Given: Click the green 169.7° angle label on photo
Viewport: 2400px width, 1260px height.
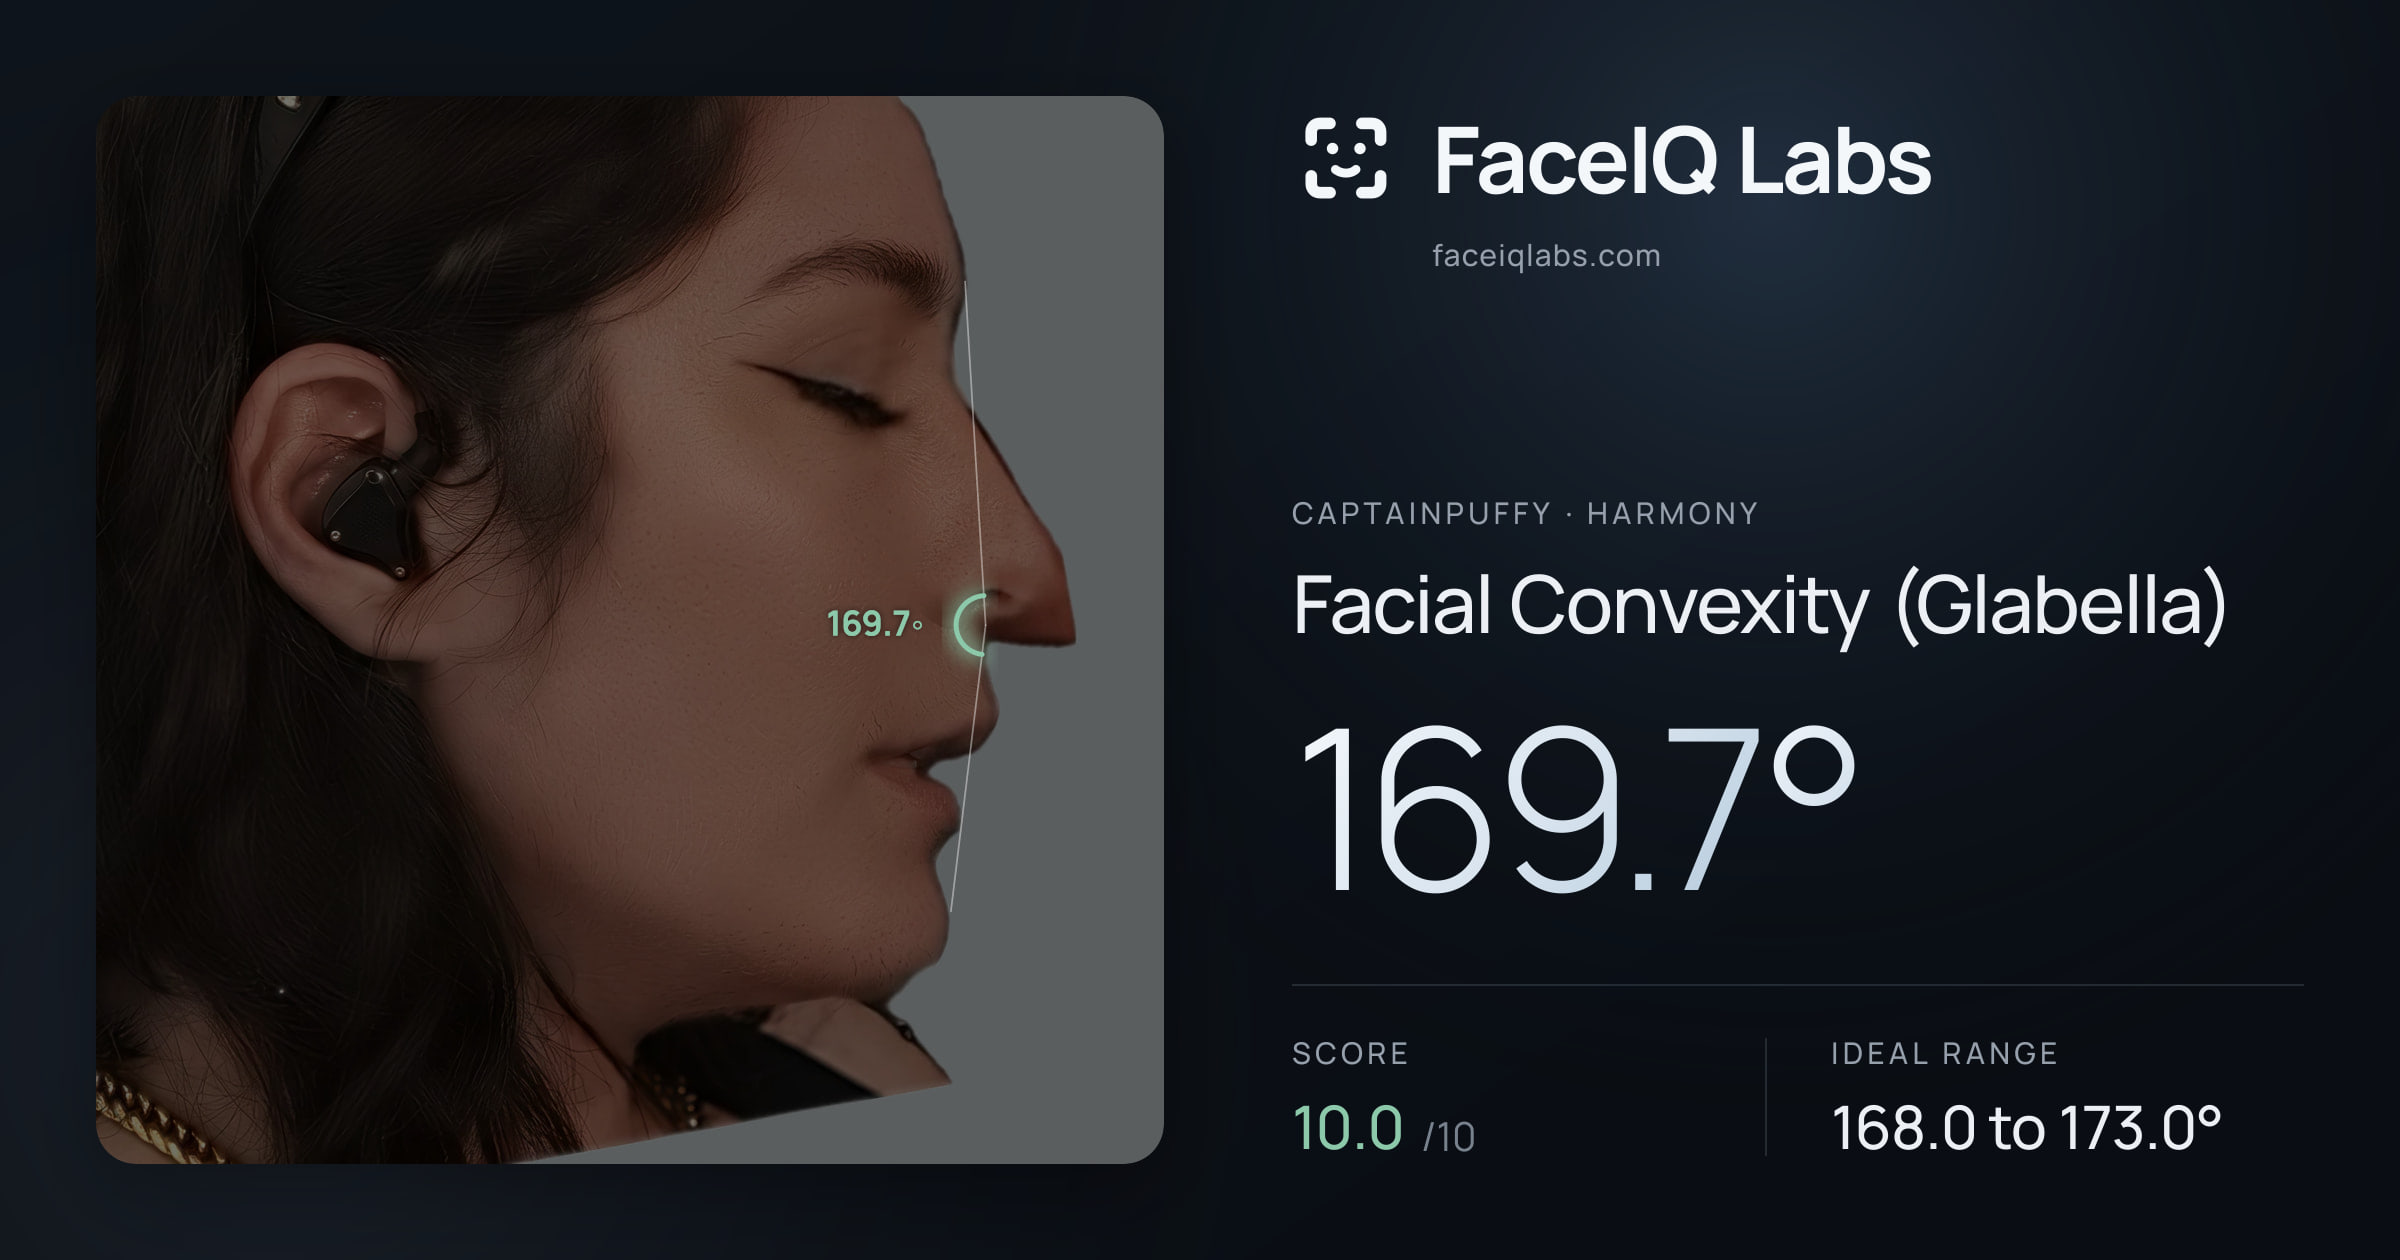Looking at the screenshot, I should click(874, 624).
